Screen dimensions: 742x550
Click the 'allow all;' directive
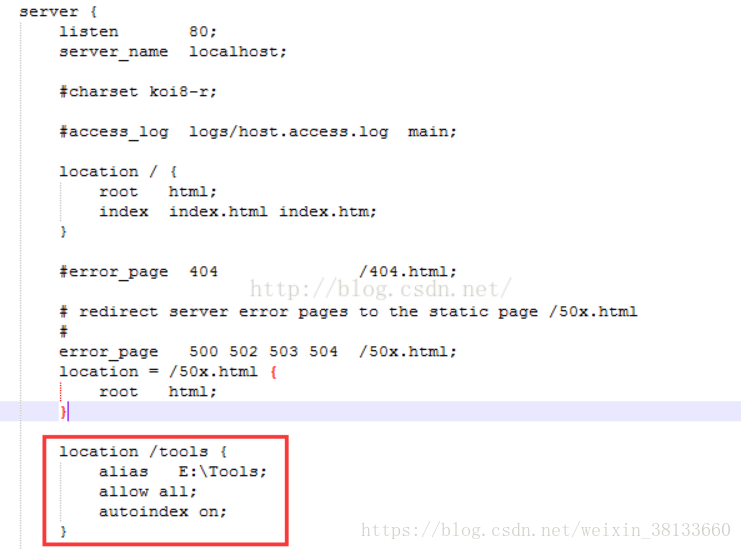(148, 492)
